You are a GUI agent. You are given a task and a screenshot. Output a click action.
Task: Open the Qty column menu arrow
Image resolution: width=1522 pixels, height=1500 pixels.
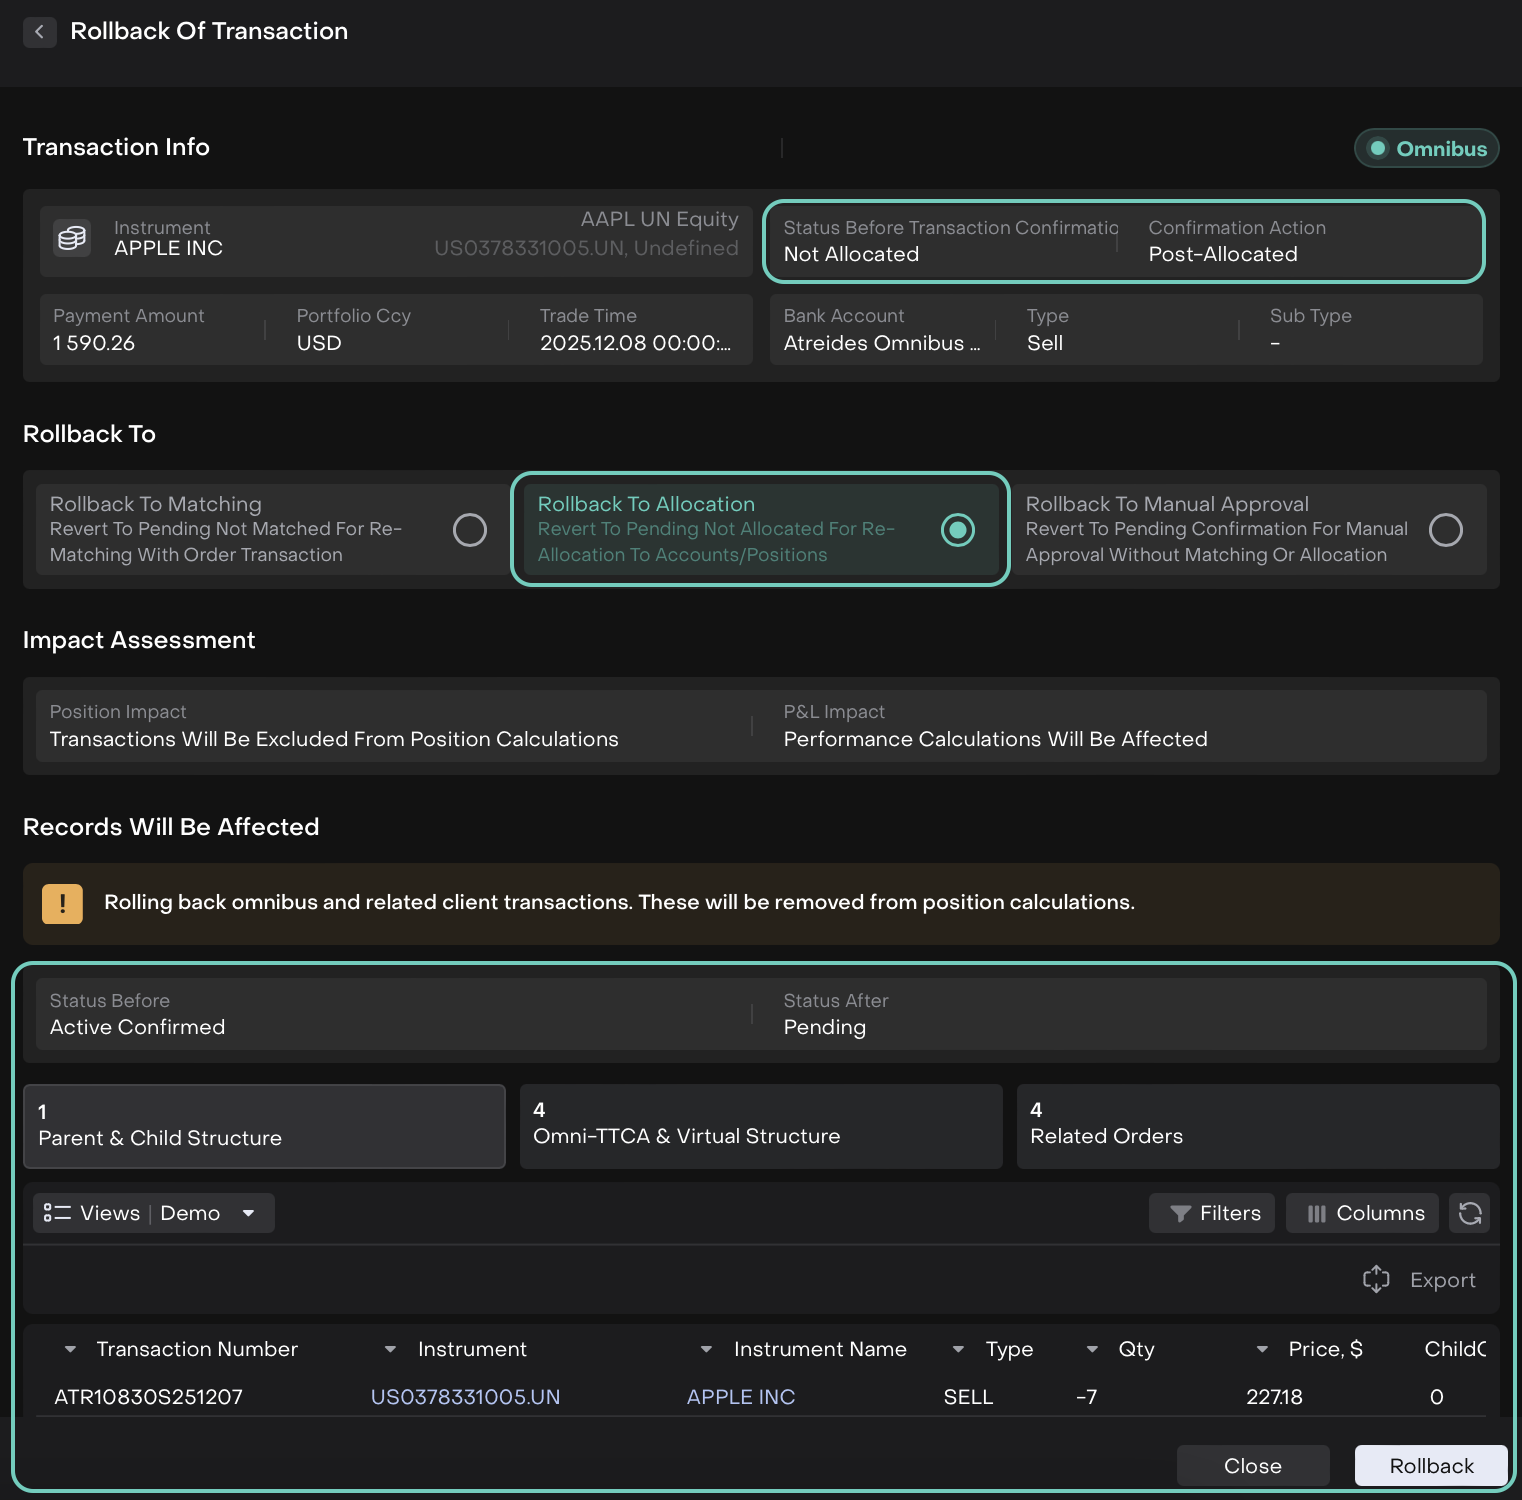pyautogui.click(x=1092, y=1349)
